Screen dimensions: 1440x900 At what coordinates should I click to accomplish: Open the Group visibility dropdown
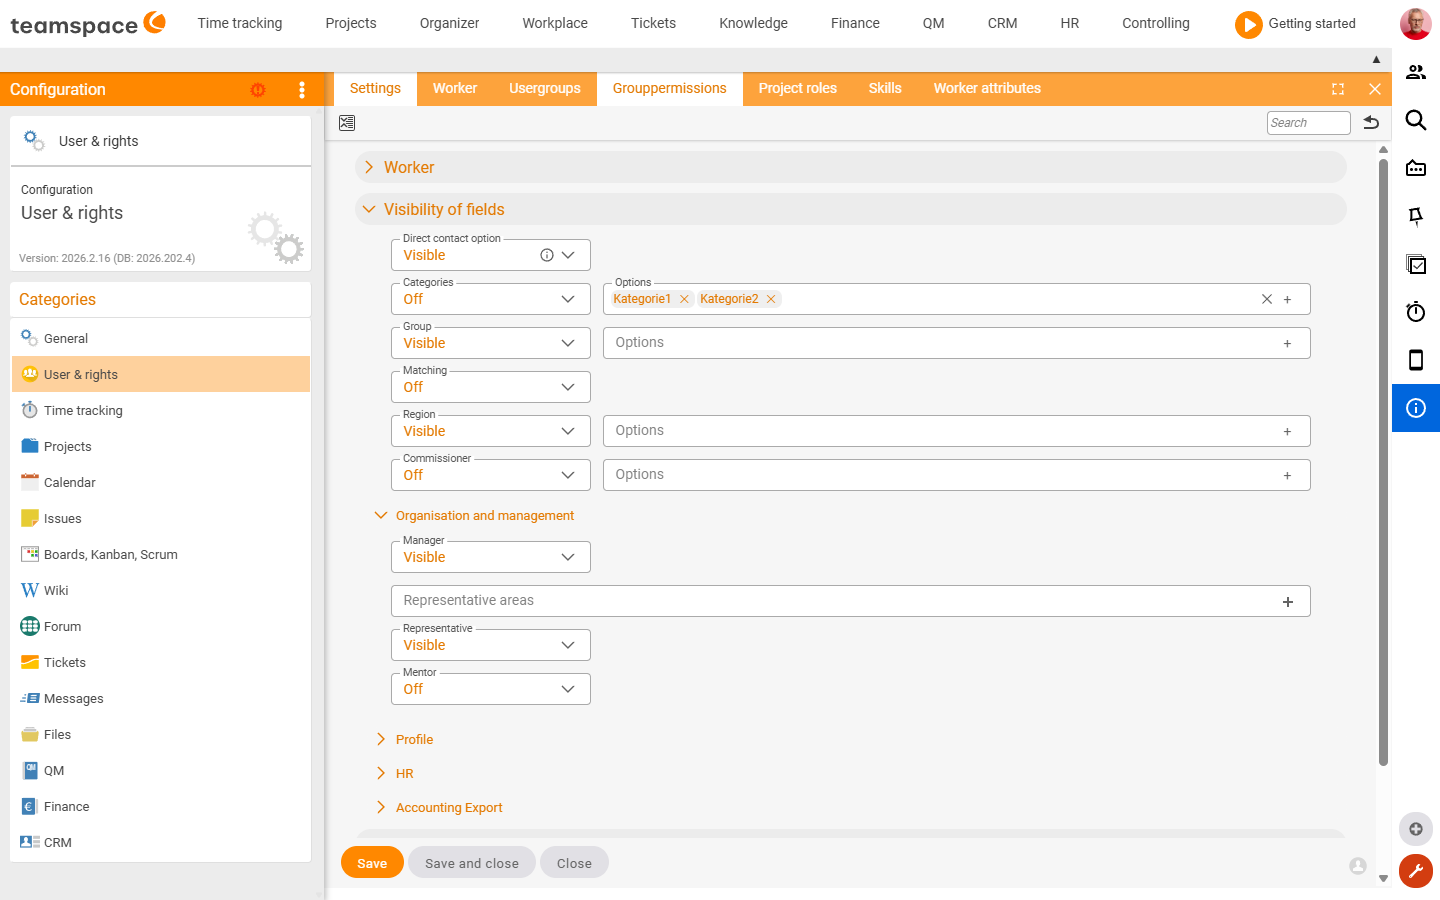491,343
